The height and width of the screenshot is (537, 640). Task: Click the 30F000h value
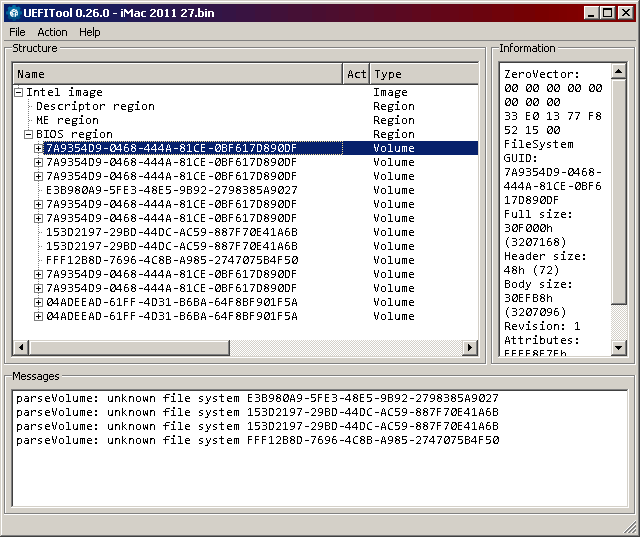528,228
